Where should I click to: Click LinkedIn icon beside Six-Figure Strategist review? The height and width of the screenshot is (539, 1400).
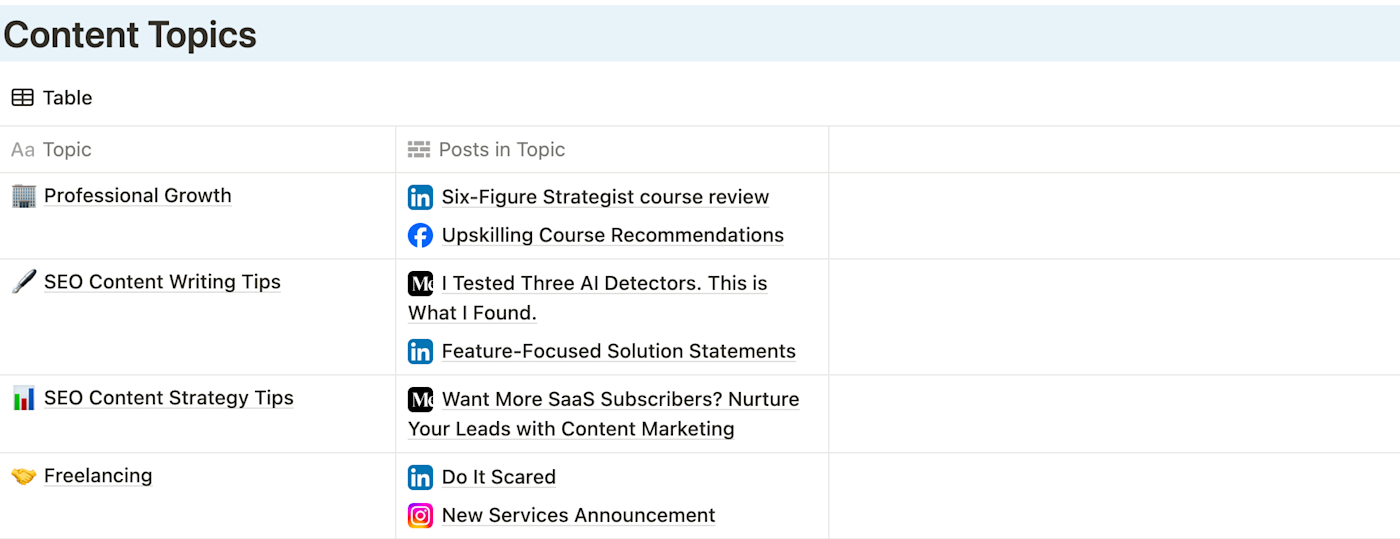coord(420,198)
